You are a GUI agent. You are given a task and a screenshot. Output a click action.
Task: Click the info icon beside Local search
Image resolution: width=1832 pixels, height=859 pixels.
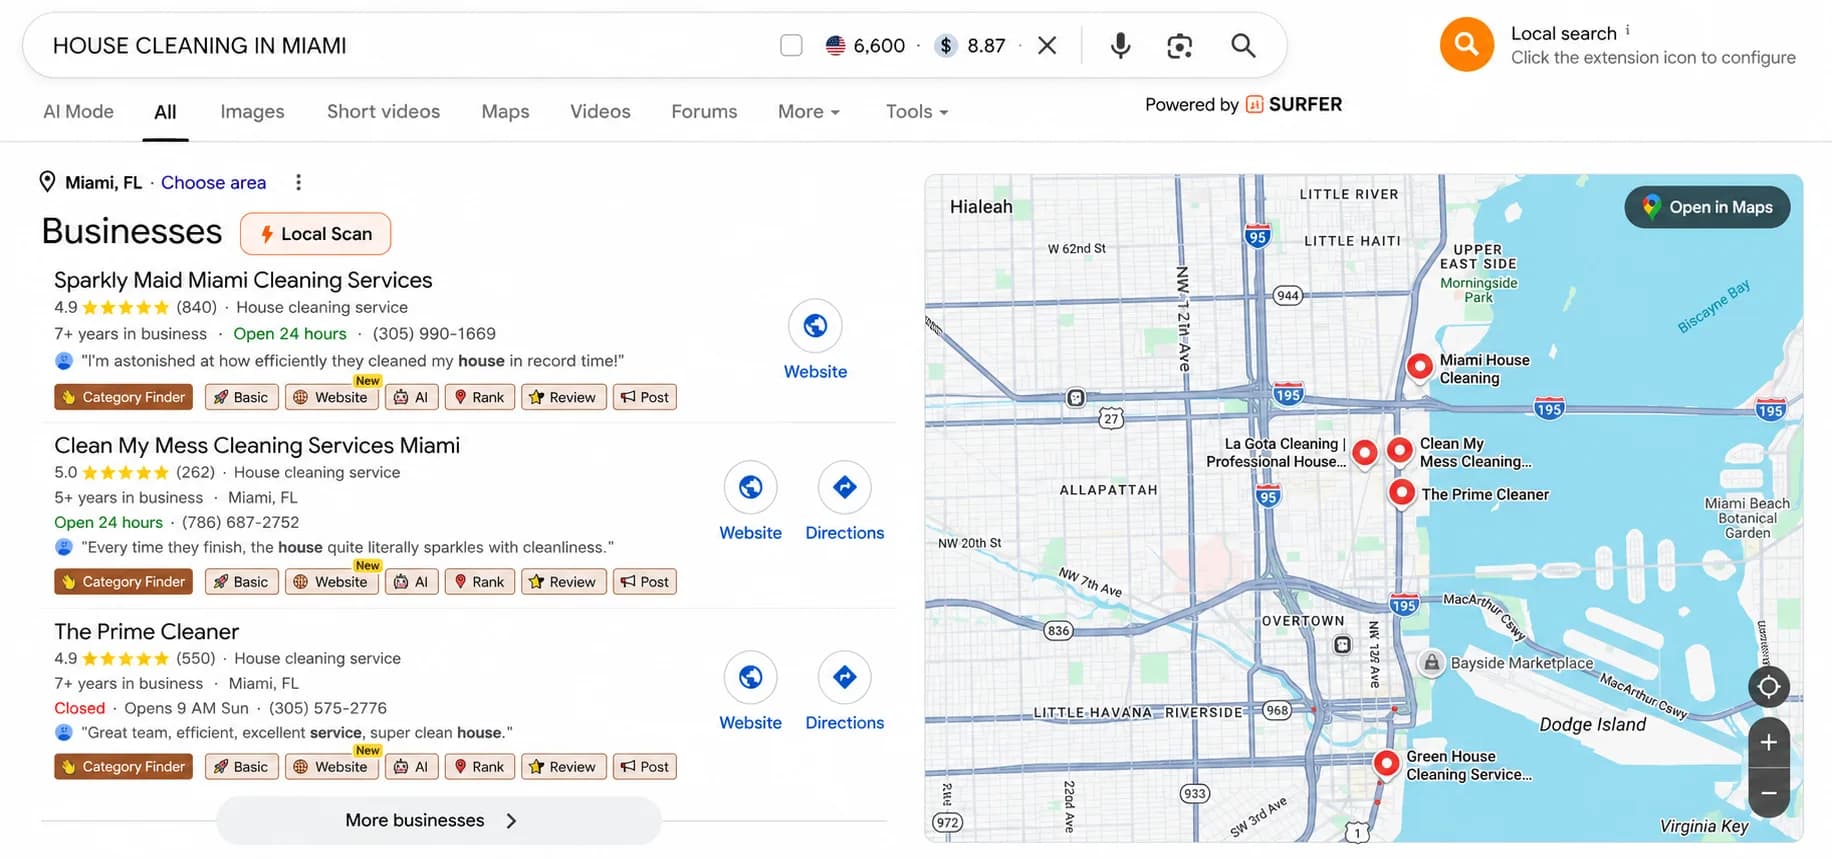(x=1627, y=30)
